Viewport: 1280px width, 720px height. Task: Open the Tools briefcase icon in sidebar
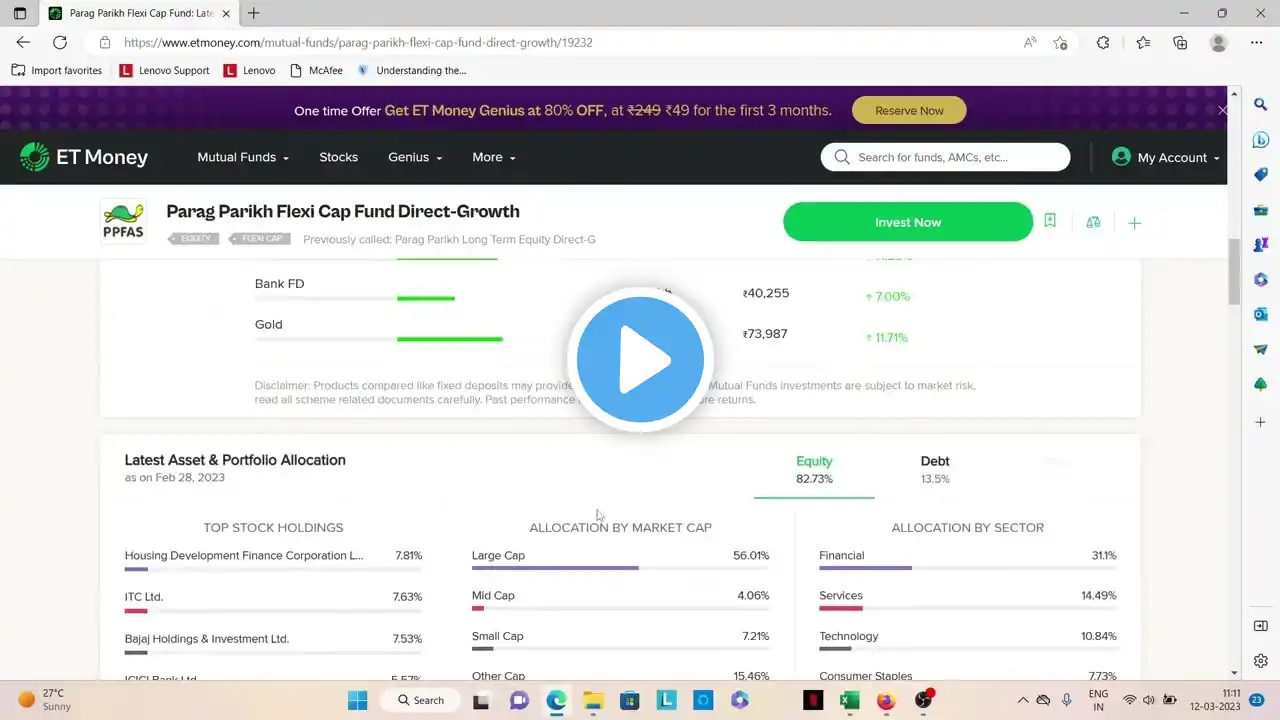pyautogui.click(x=1261, y=210)
